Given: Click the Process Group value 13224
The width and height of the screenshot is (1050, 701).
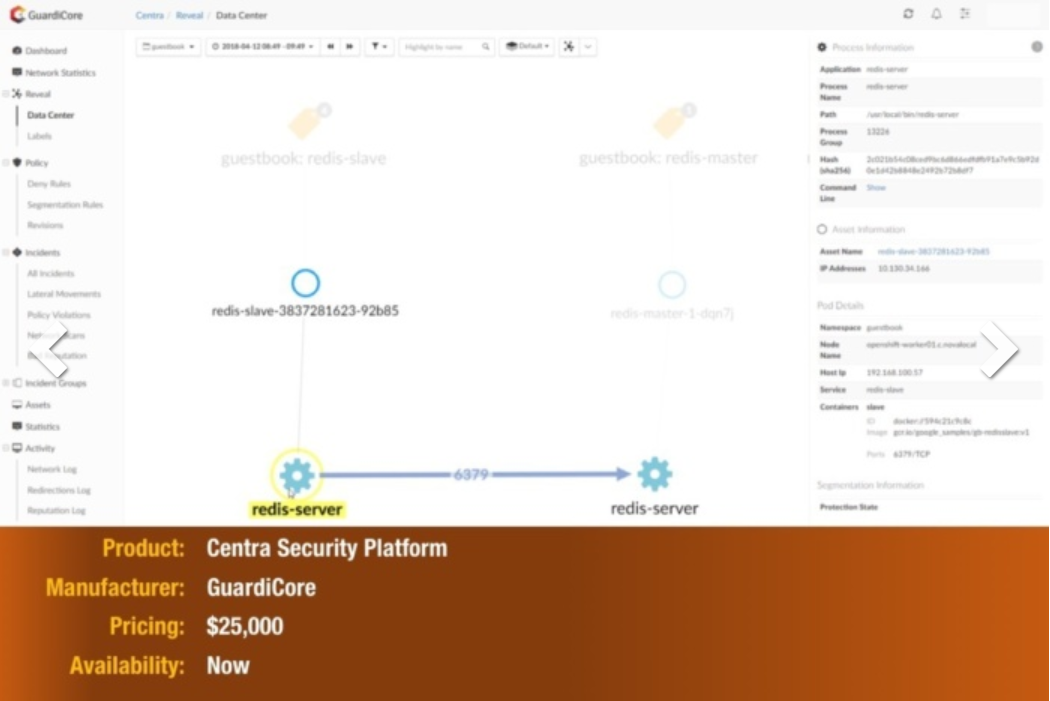Looking at the screenshot, I should click(877, 132).
